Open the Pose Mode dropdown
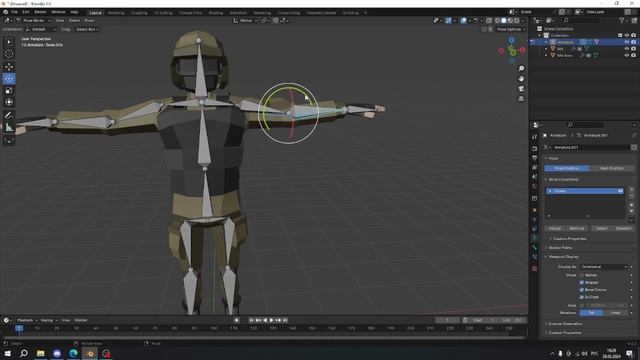This screenshot has width=640, height=360. pos(33,20)
